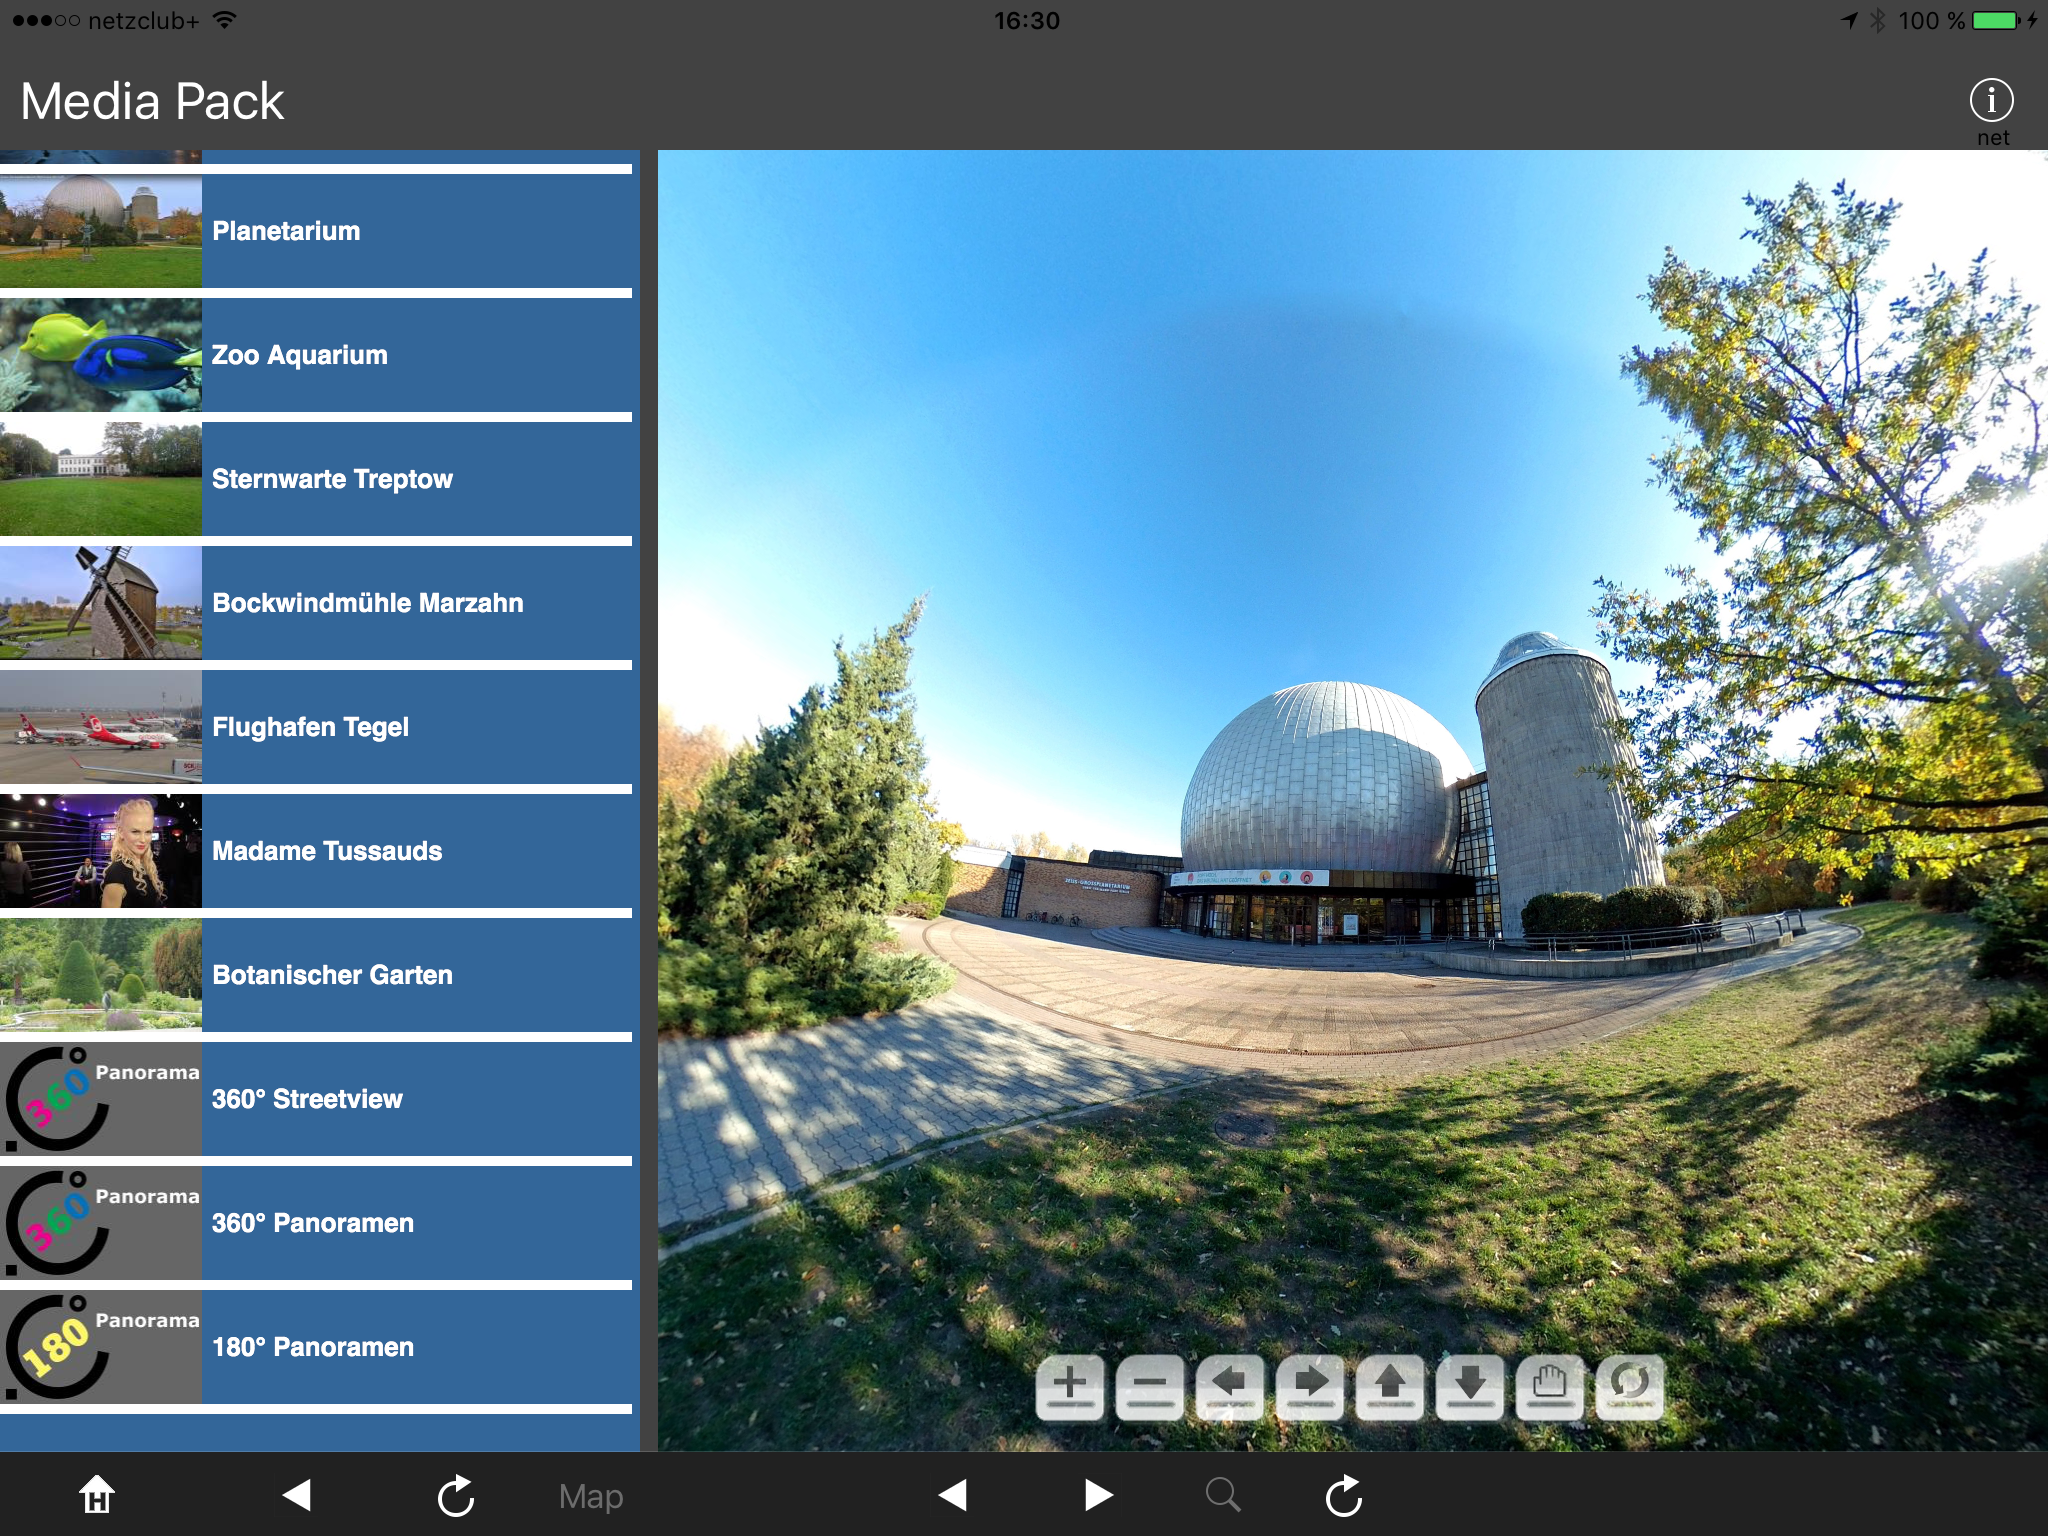The height and width of the screenshot is (1536, 2048).
Task: Reload the panorama viewer
Action: pos(1344,1495)
